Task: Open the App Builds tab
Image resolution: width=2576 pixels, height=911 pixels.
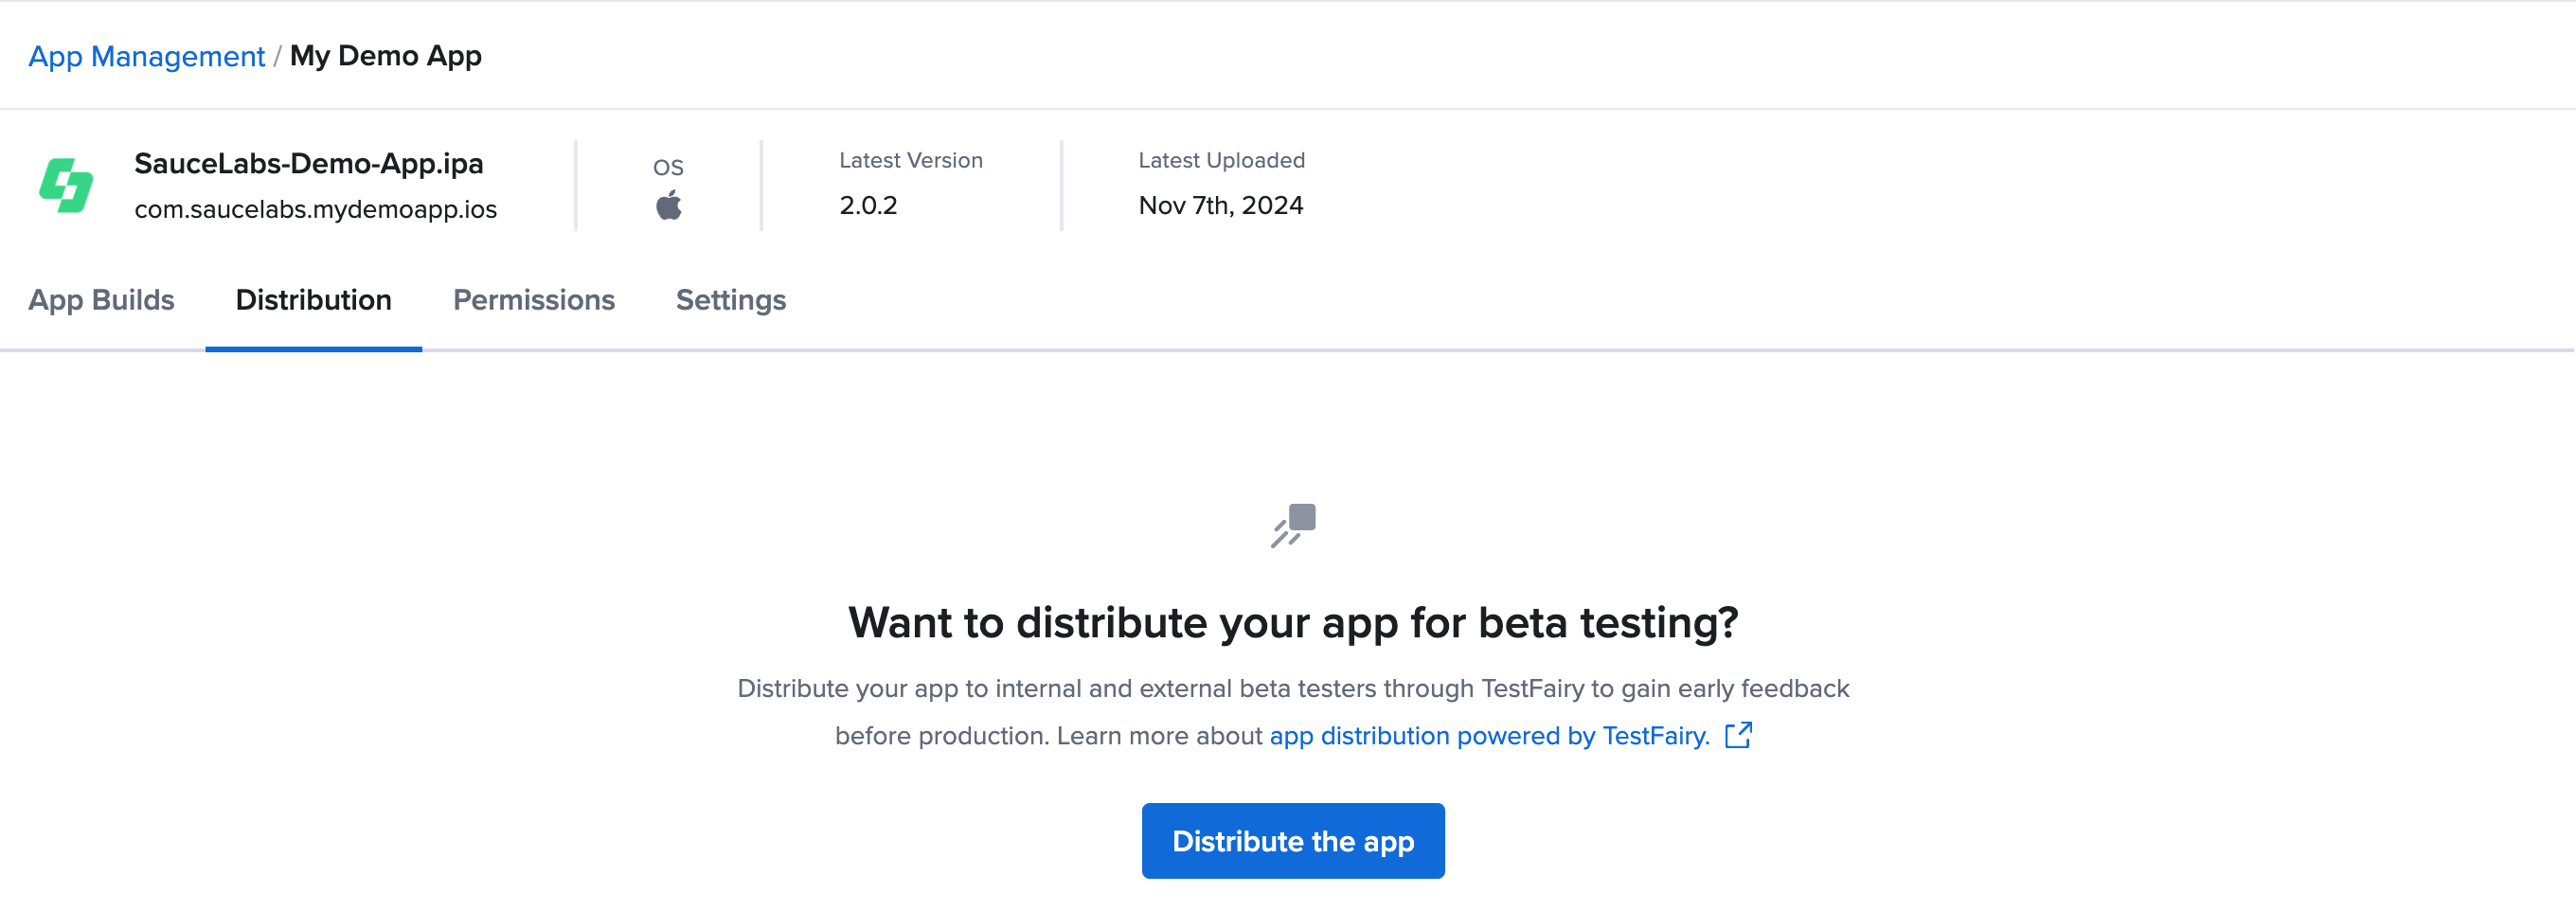Action: (x=101, y=300)
